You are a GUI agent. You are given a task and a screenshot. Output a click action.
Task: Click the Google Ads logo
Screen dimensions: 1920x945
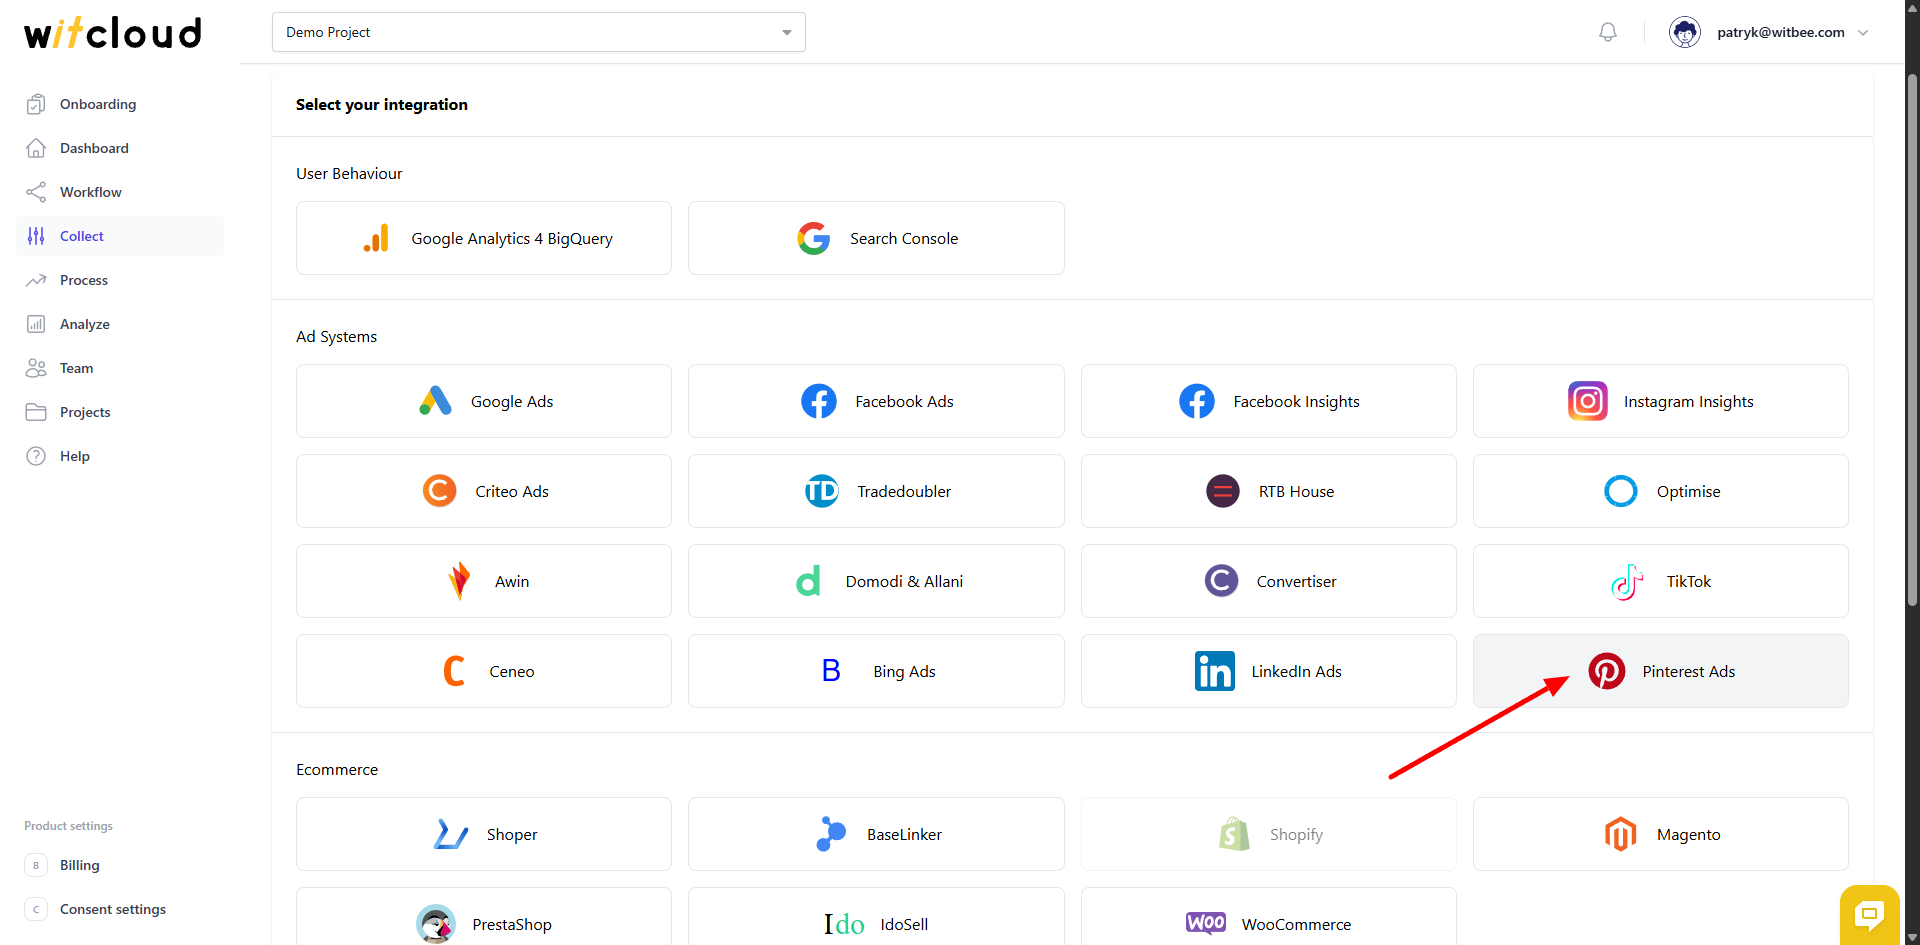tap(435, 401)
